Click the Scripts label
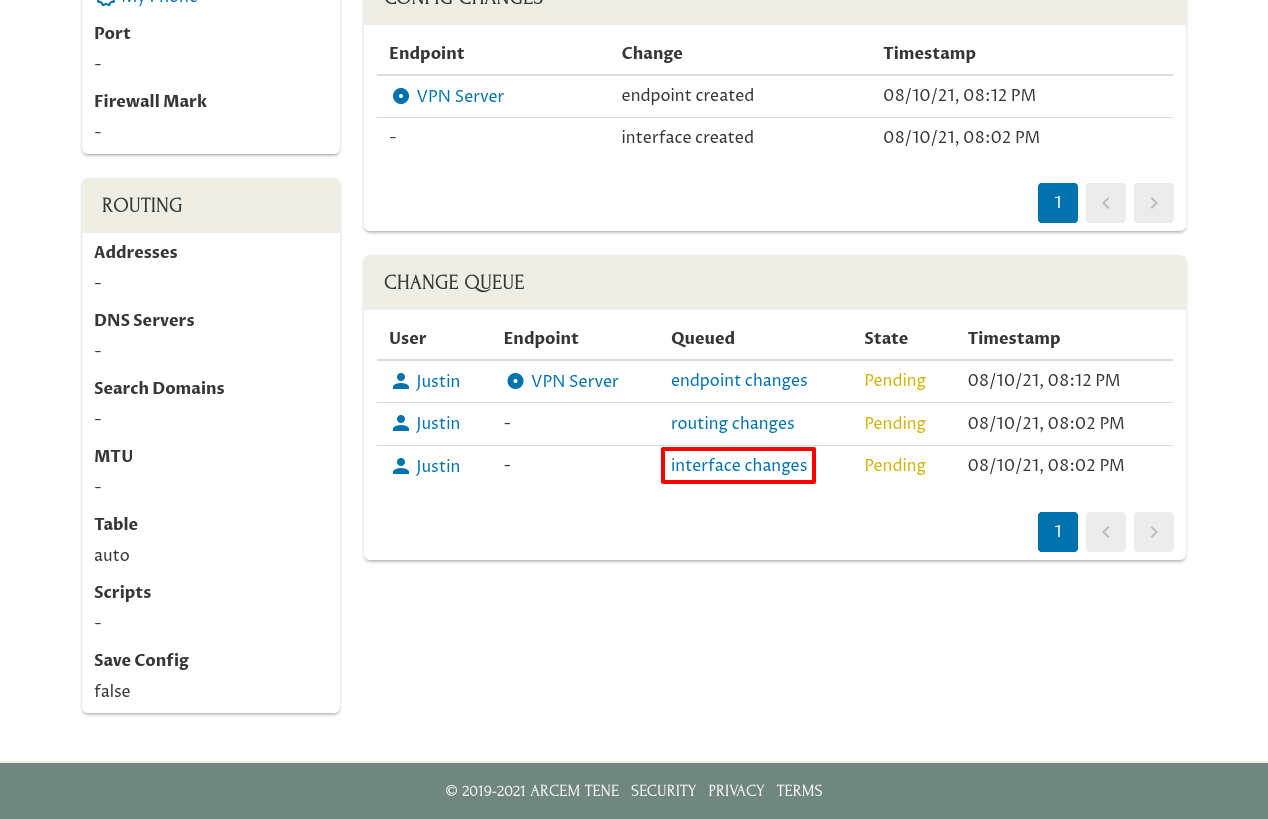This screenshot has width=1268, height=819. click(x=122, y=592)
